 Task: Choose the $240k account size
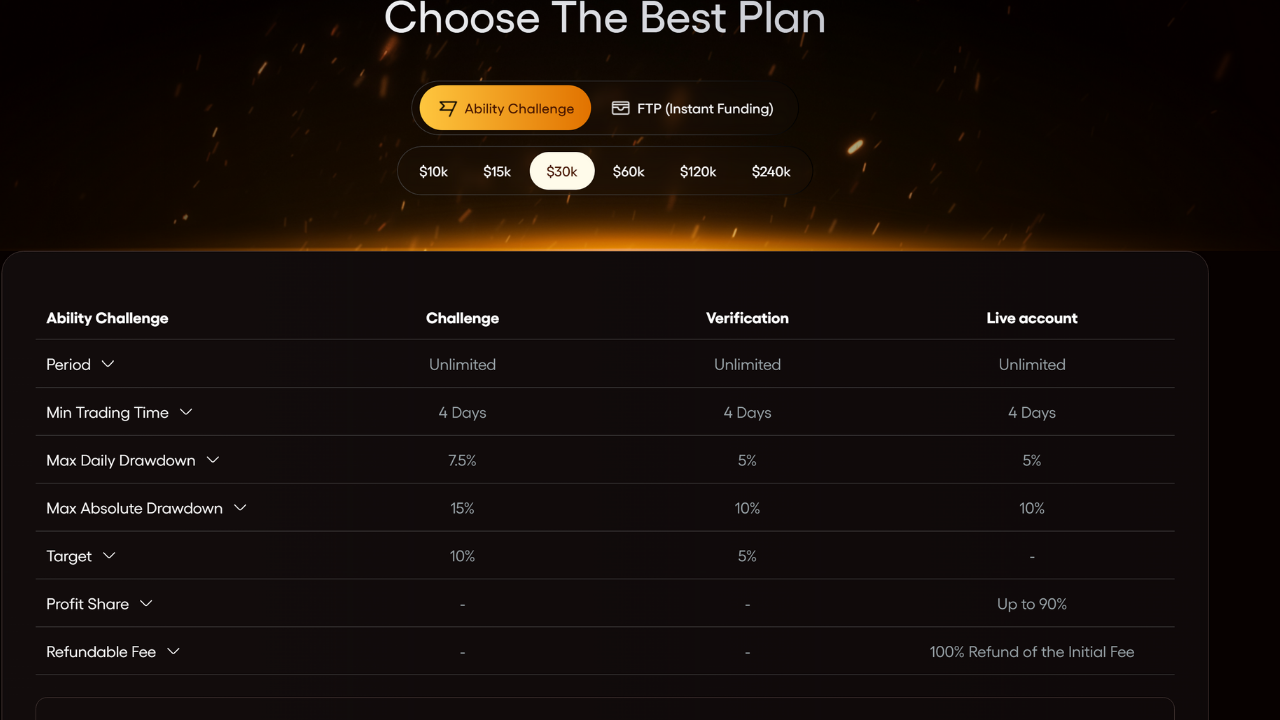[771, 171]
